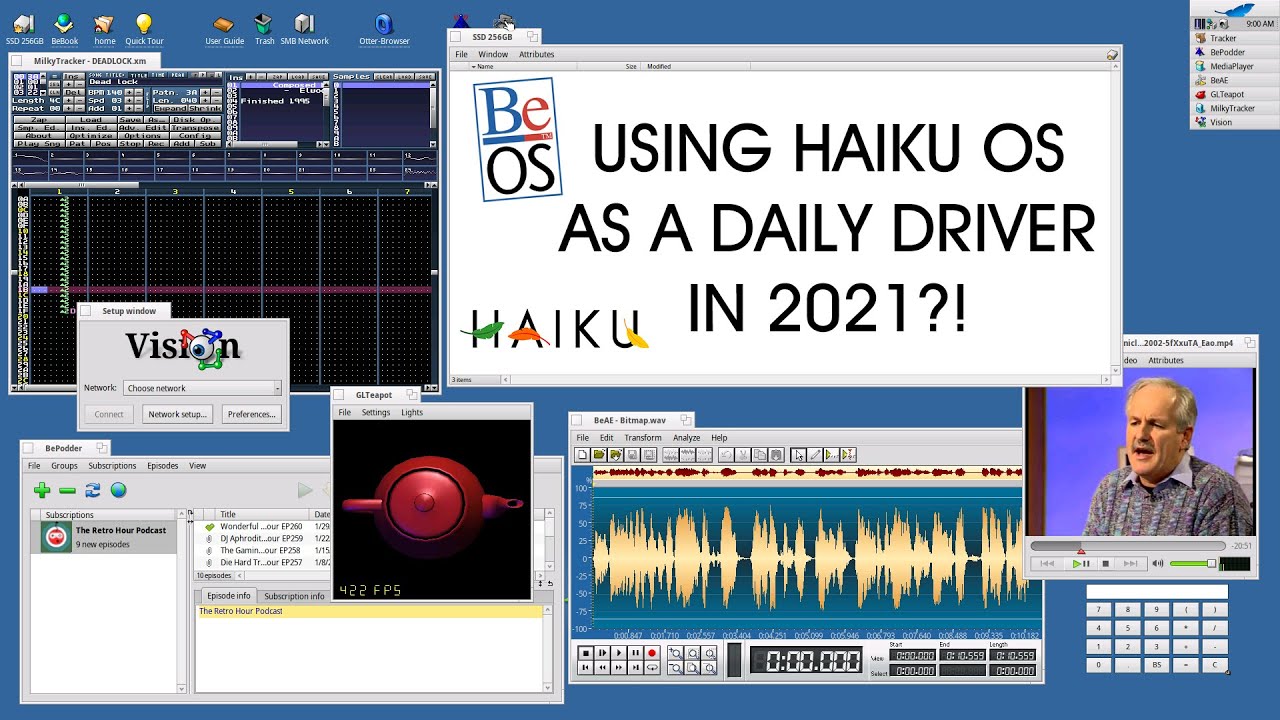Click Preferences... button in Vision

[x=251, y=414]
